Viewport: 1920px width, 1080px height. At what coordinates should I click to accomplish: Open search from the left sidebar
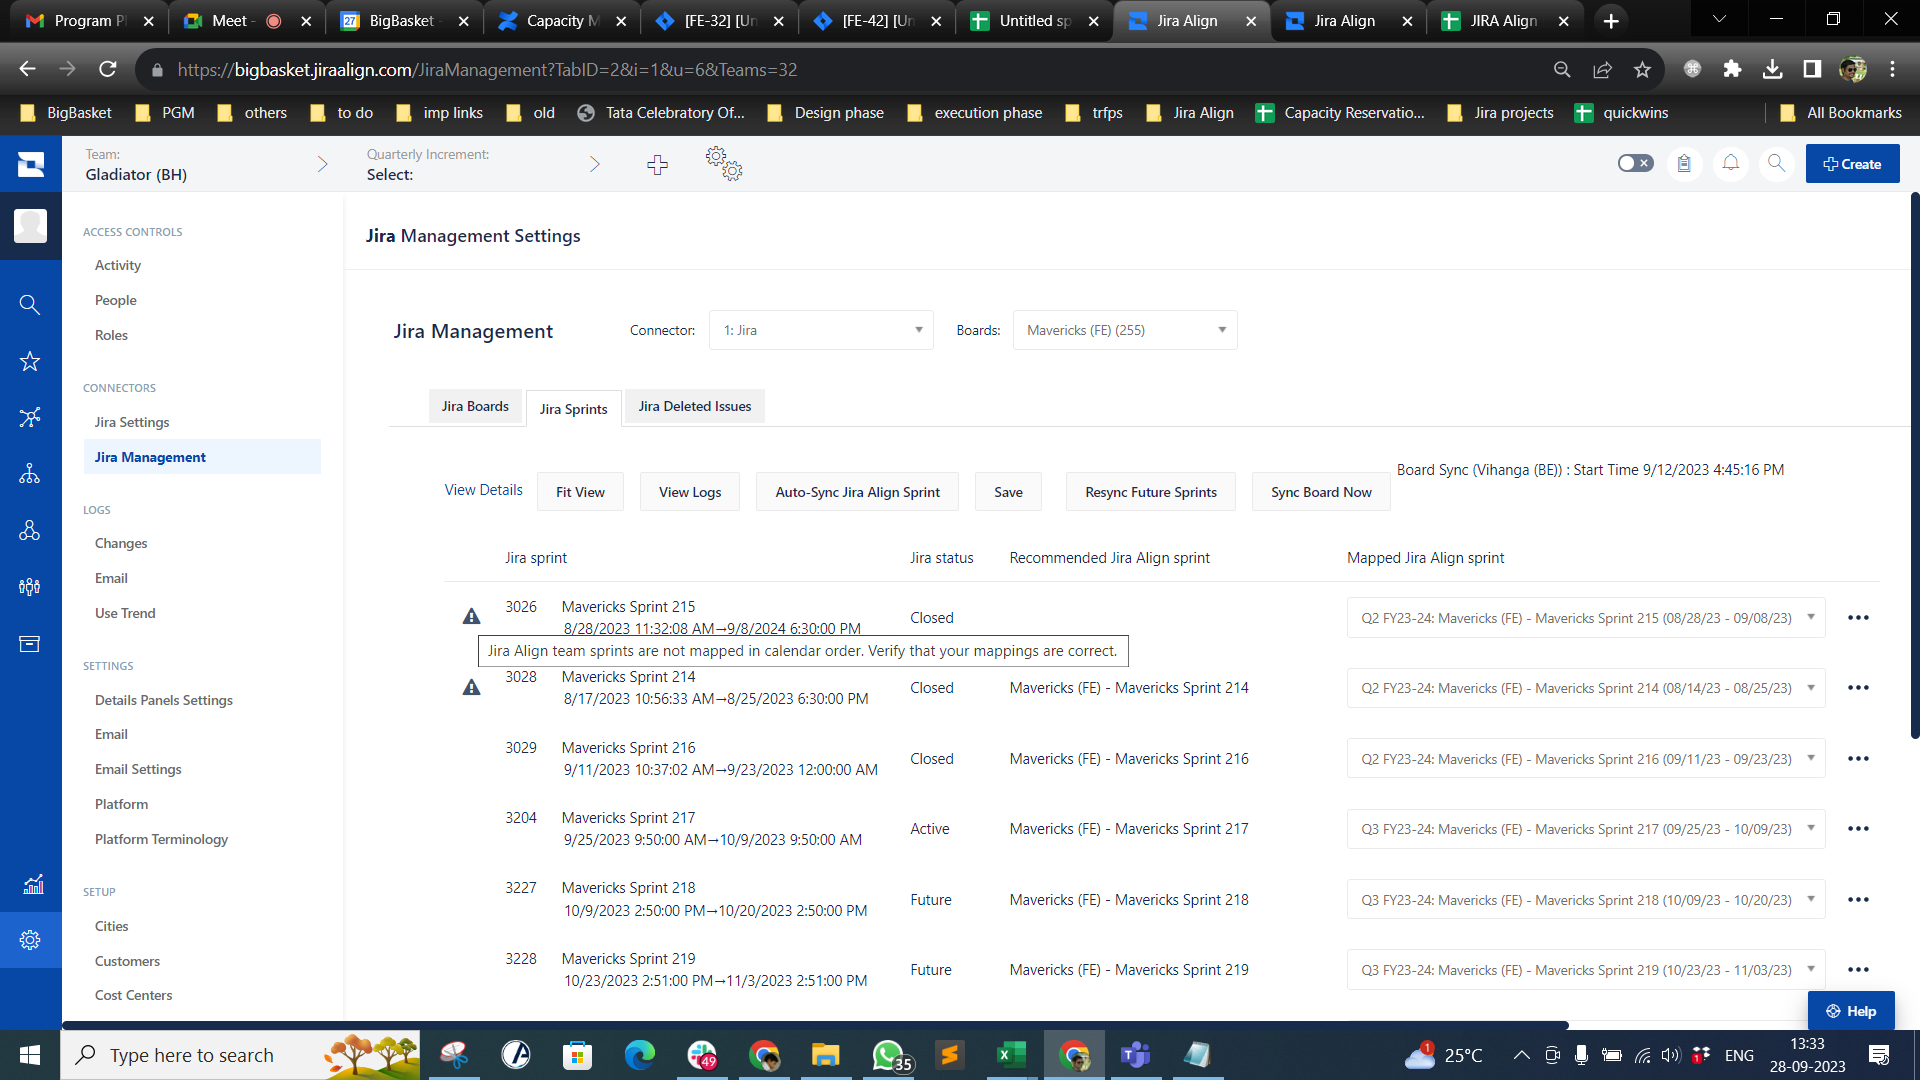tap(30, 304)
